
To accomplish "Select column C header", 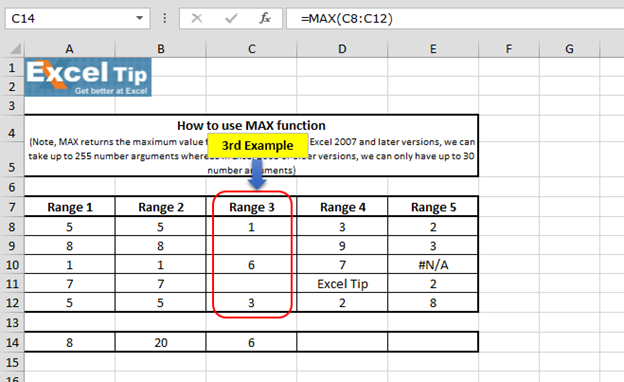I will (x=252, y=49).
